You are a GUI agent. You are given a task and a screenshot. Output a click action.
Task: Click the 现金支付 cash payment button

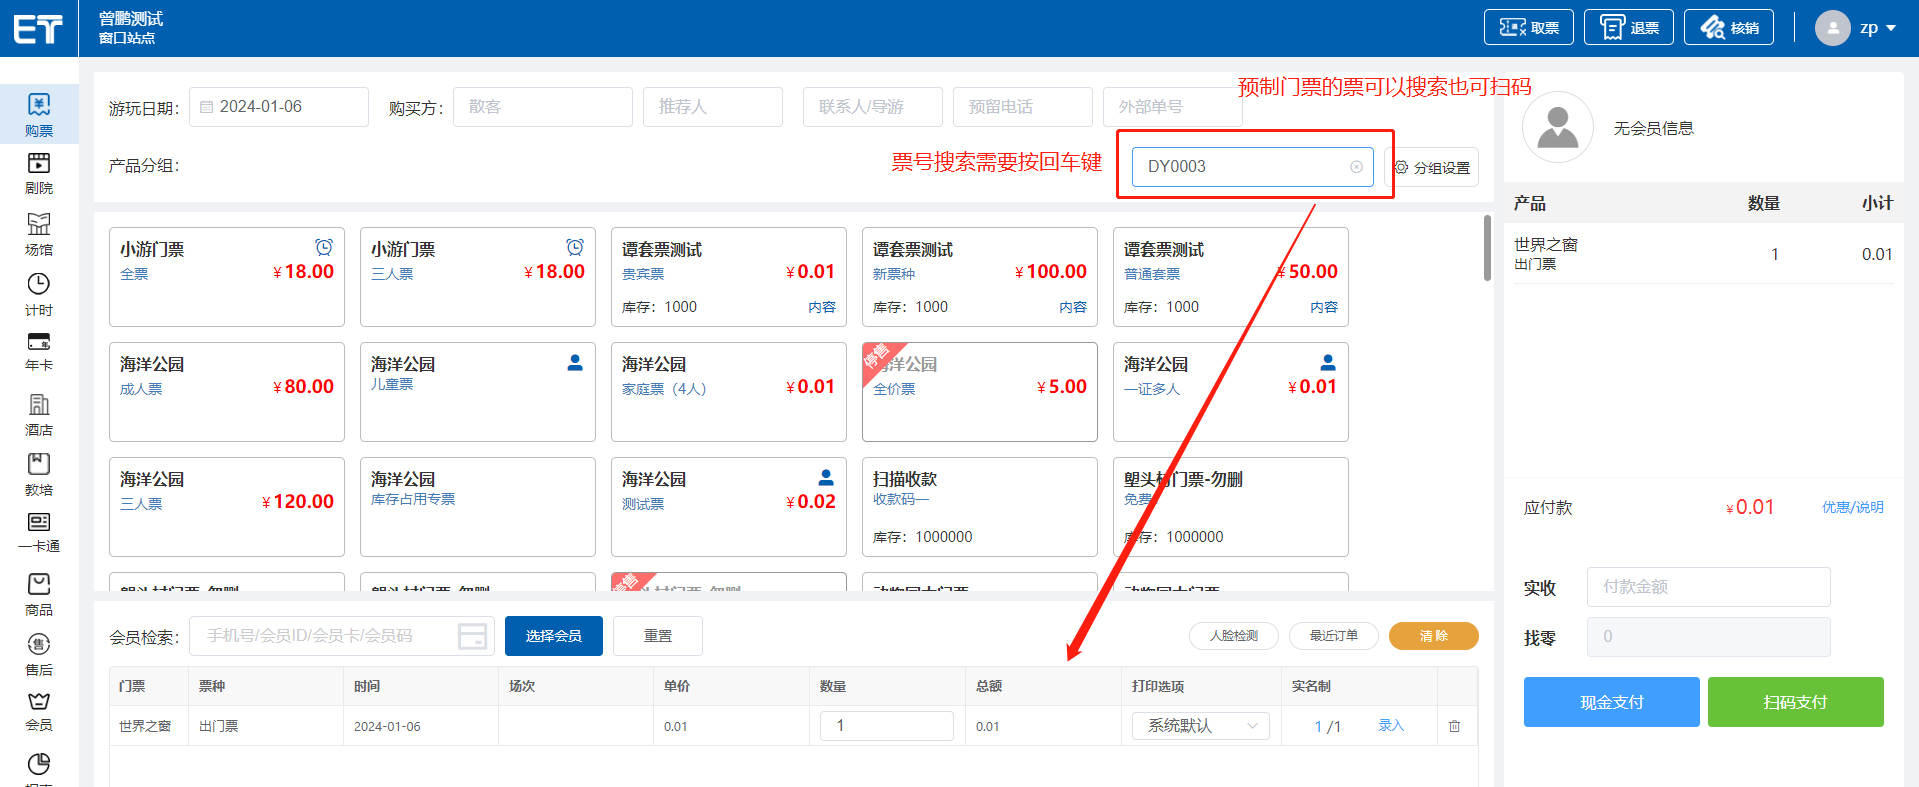[1610, 702]
